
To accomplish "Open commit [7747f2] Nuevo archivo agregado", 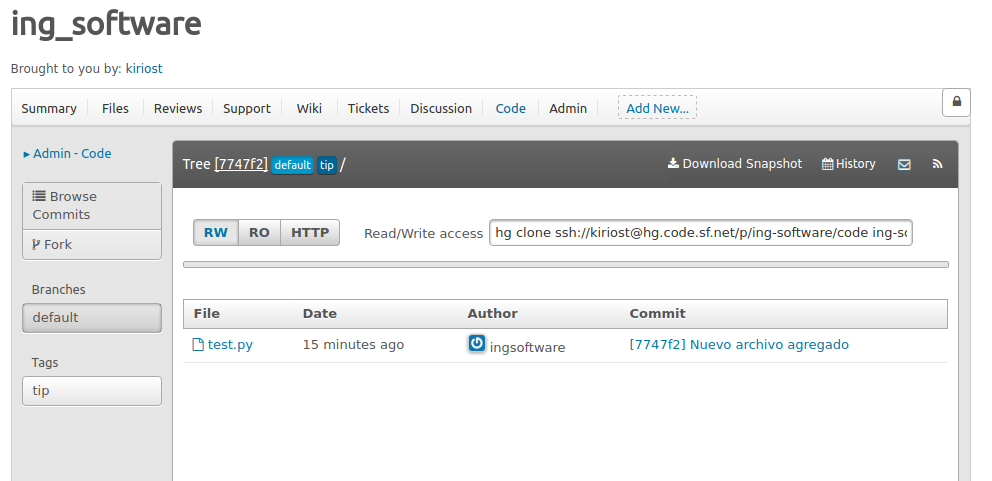I will 739,344.
